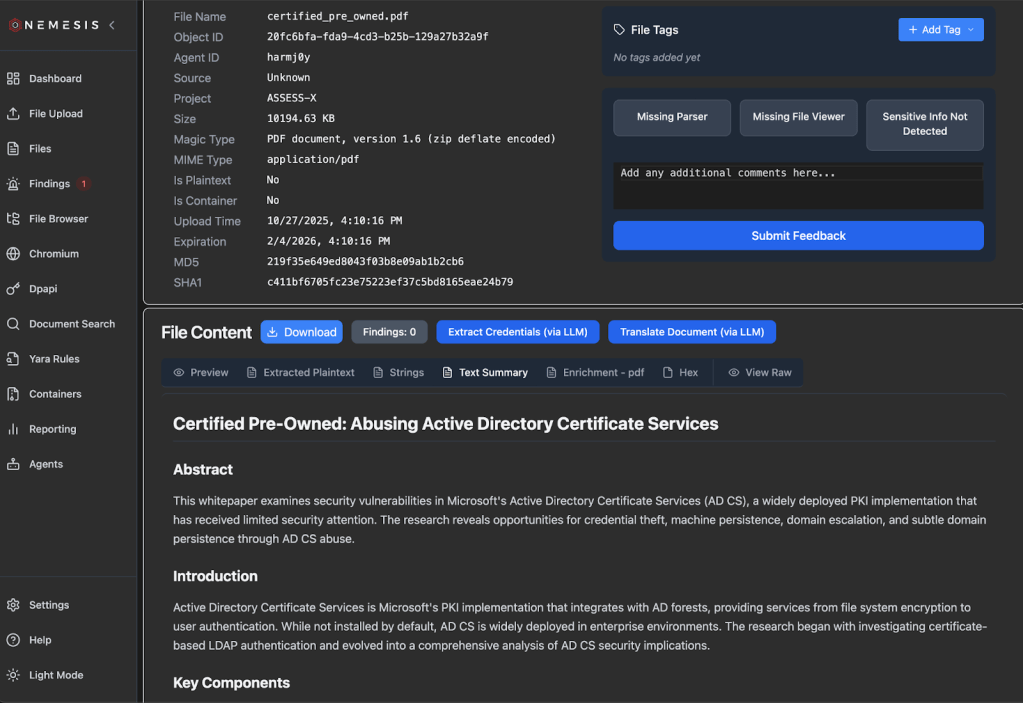Click the Submit Feedback button
Viewport: 1023px width, 703px height.
(798, 236)
